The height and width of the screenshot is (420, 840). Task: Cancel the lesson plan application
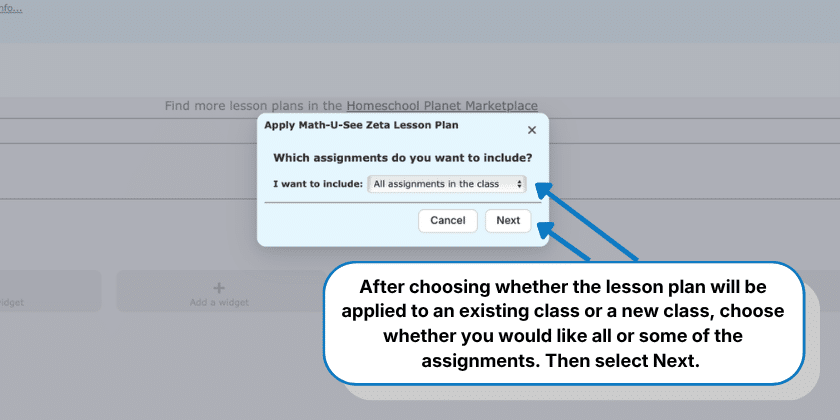[x=447, y=221]
